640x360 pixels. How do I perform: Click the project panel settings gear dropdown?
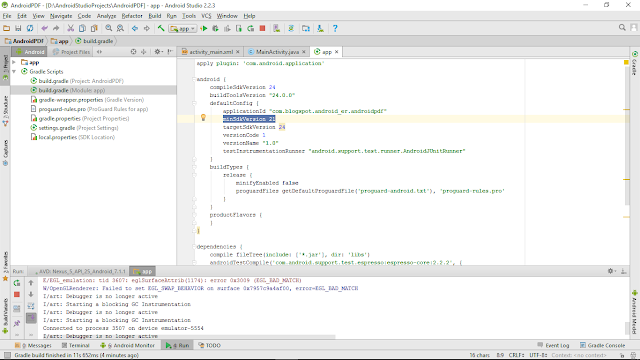[x=158, y=52]
